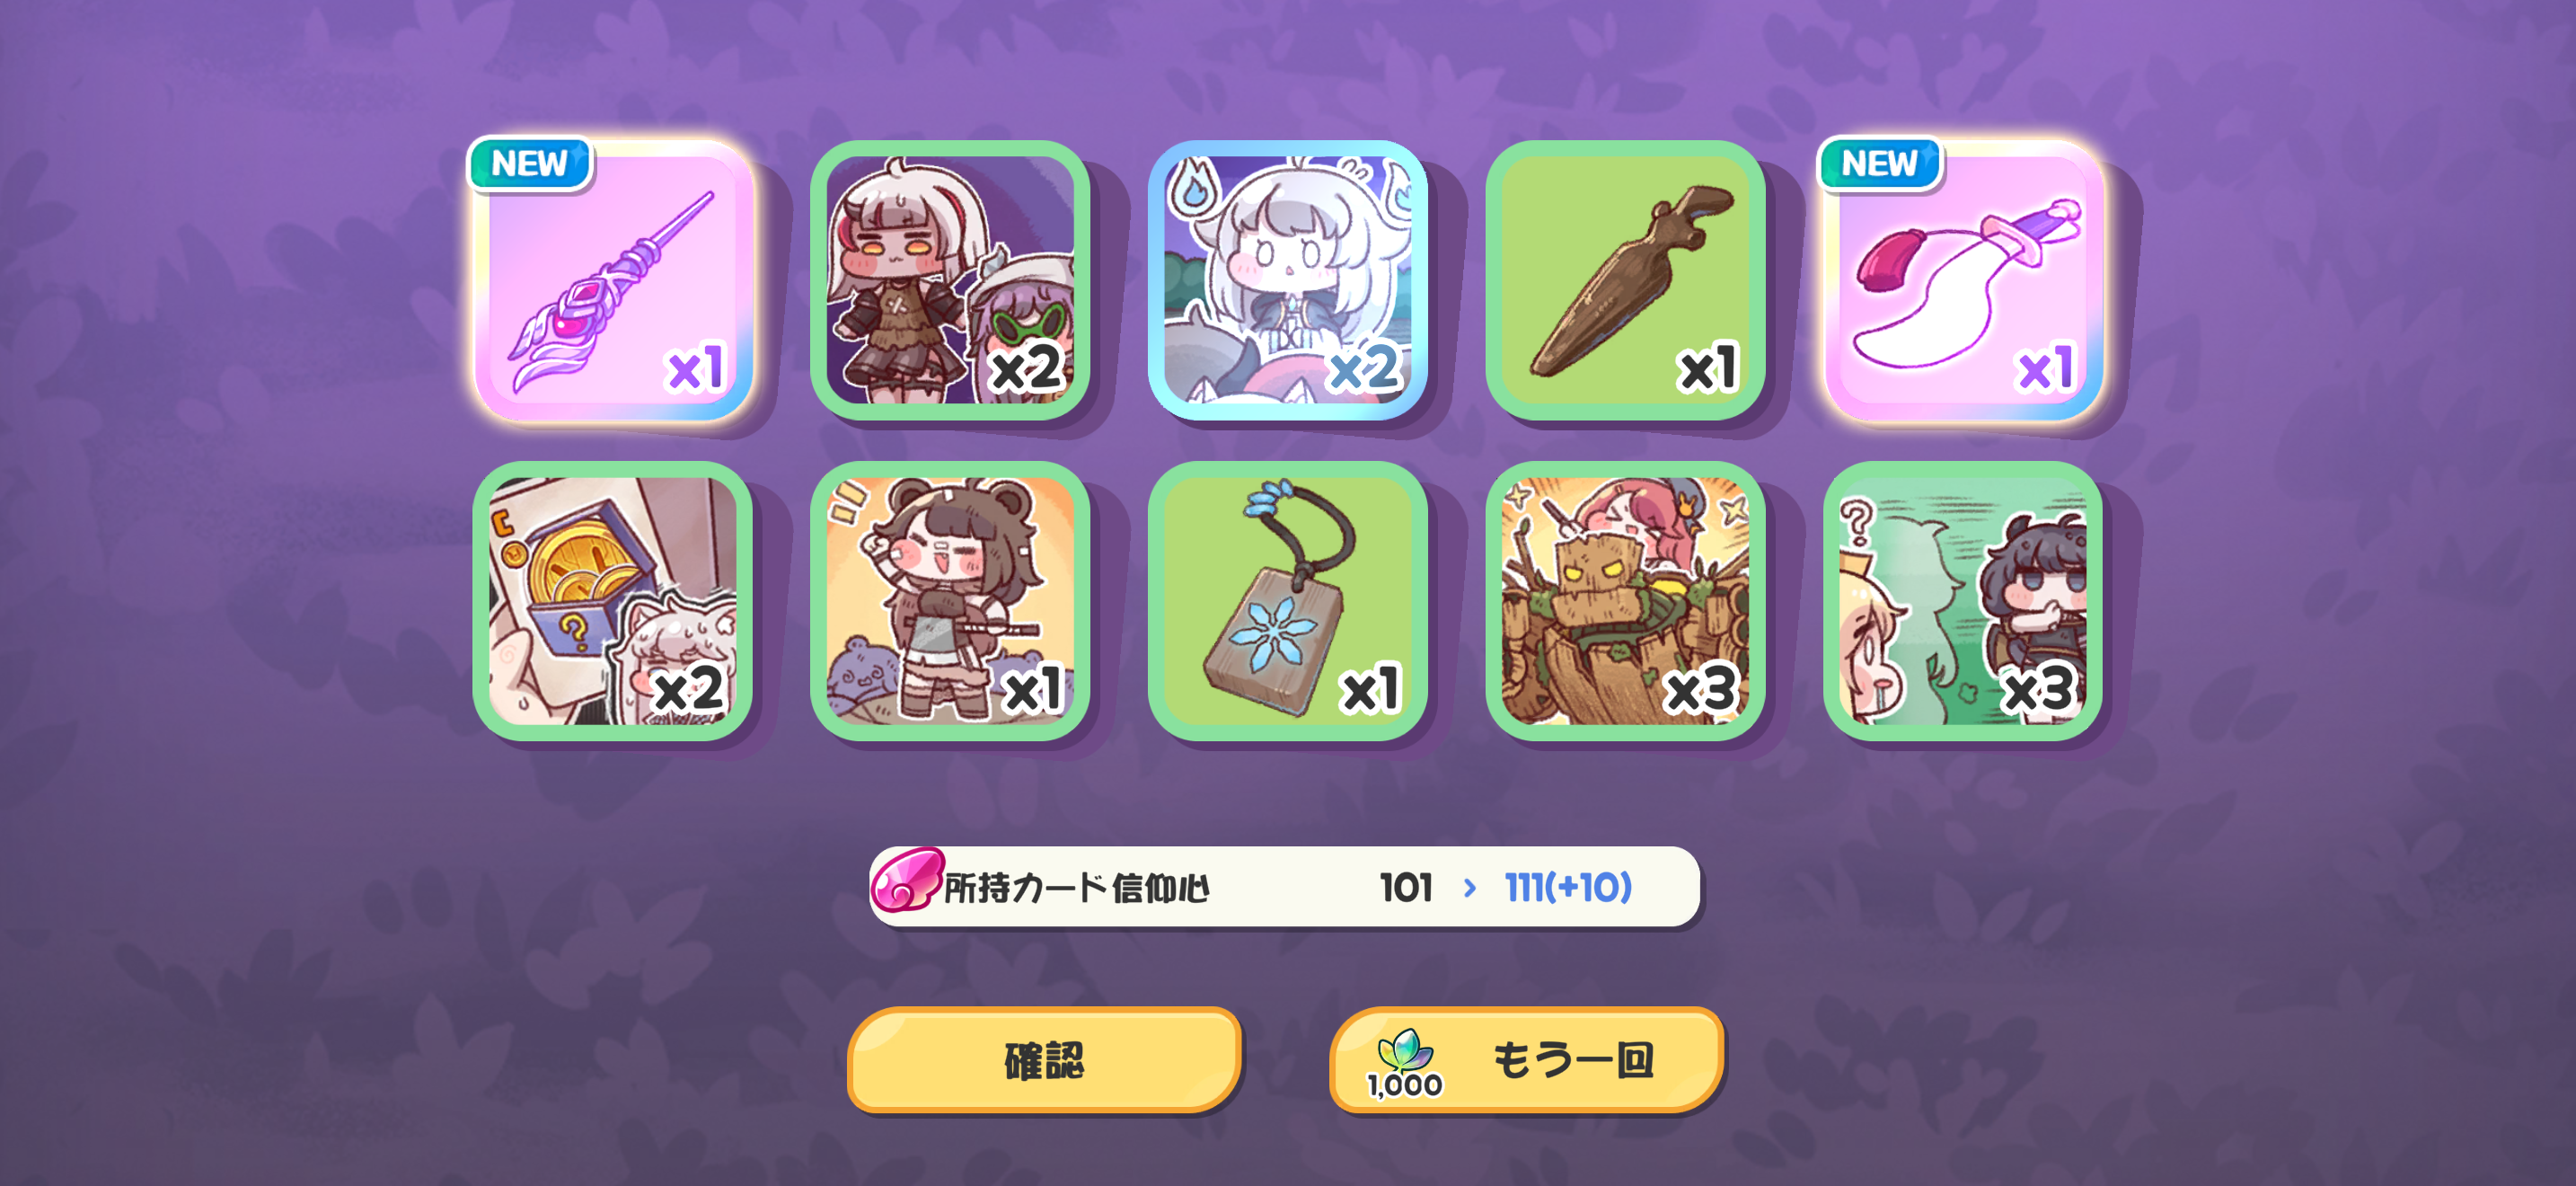Click the もう一回 draw again button

(x=1526, y=1060)
